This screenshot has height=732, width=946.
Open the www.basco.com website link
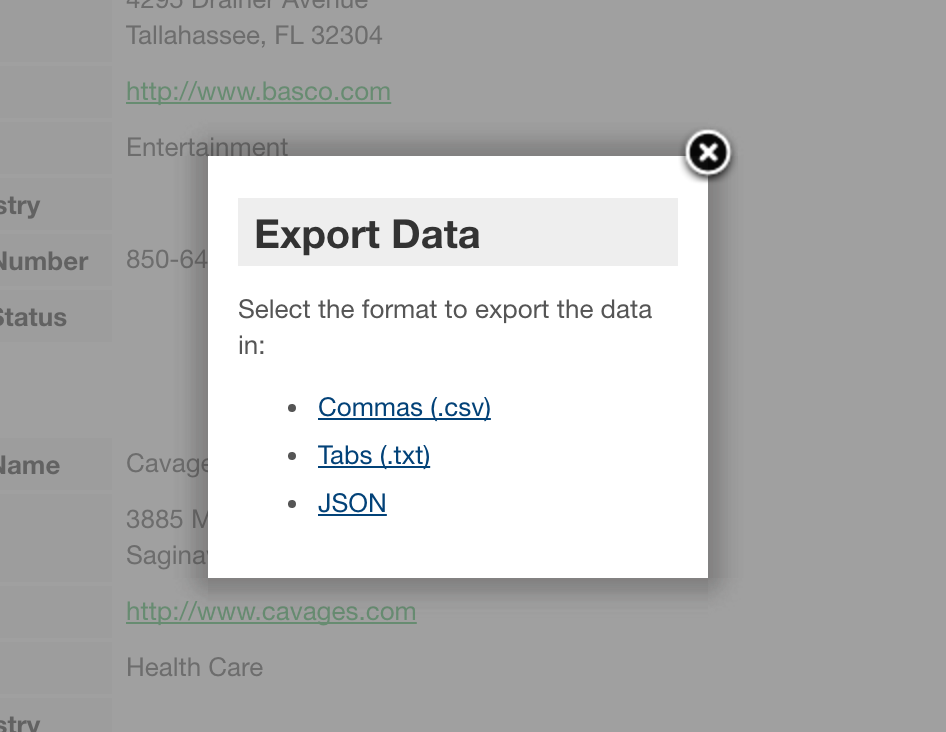[258, 92]
